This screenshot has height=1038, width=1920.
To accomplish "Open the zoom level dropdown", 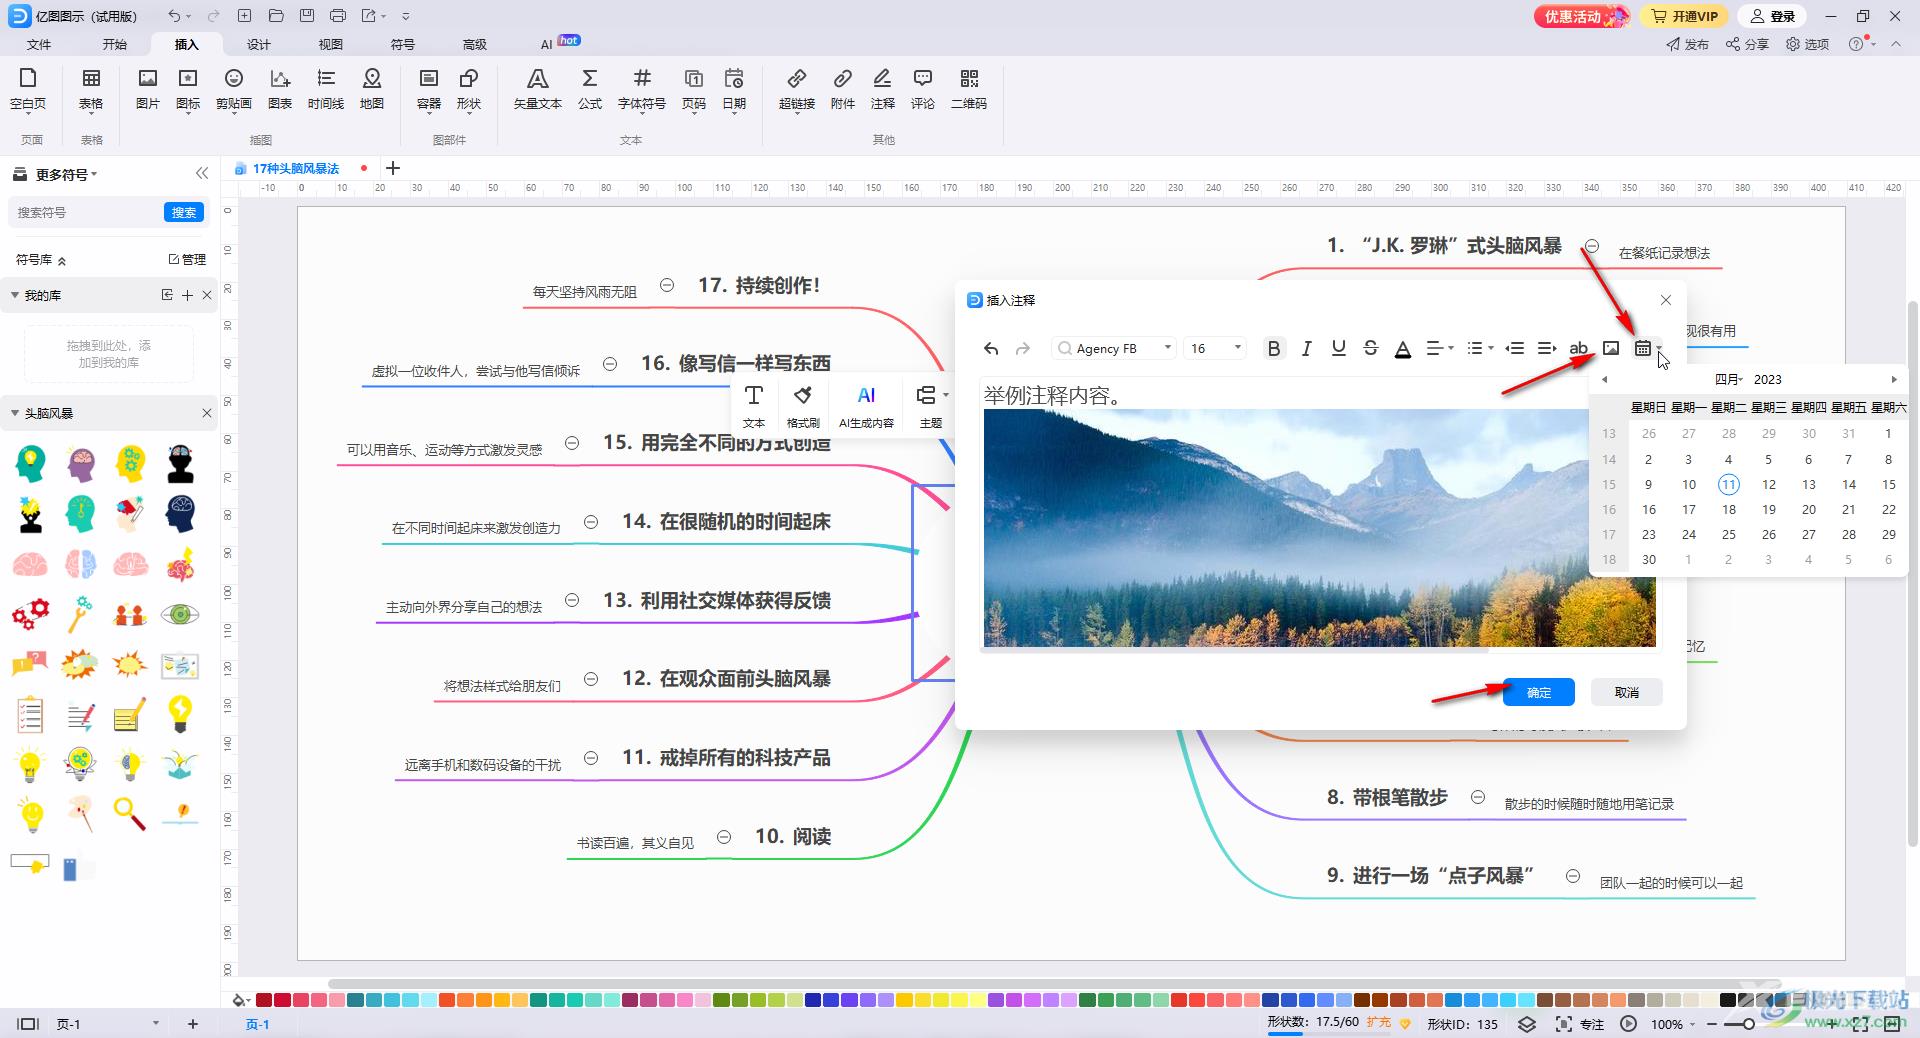I will (1693, 1024).
